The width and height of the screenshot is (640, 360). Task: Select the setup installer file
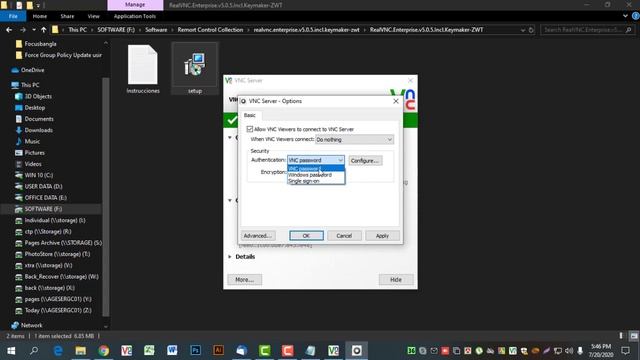[x=195, y=69]
